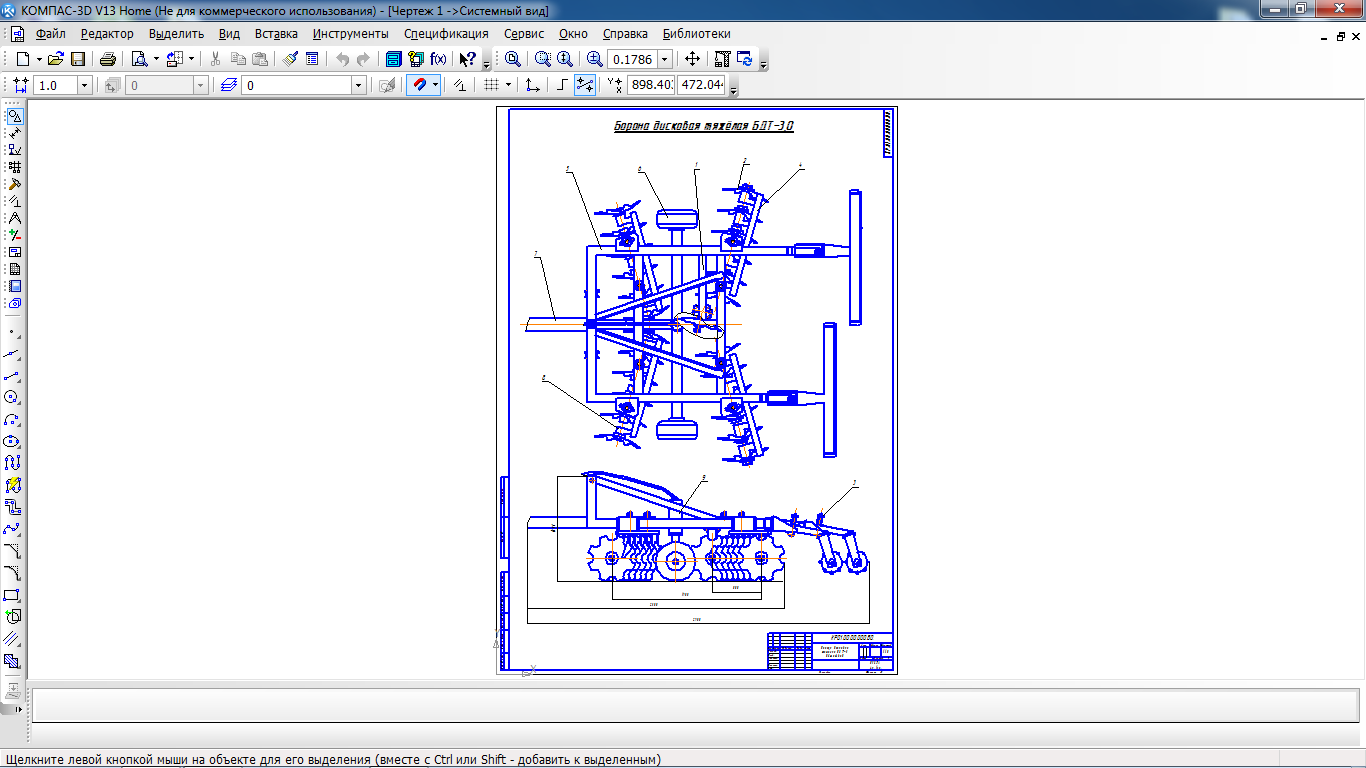Click inside the zoom scale field 0.1786
The image size is (1366, 768).
click(x=632, y=59)
